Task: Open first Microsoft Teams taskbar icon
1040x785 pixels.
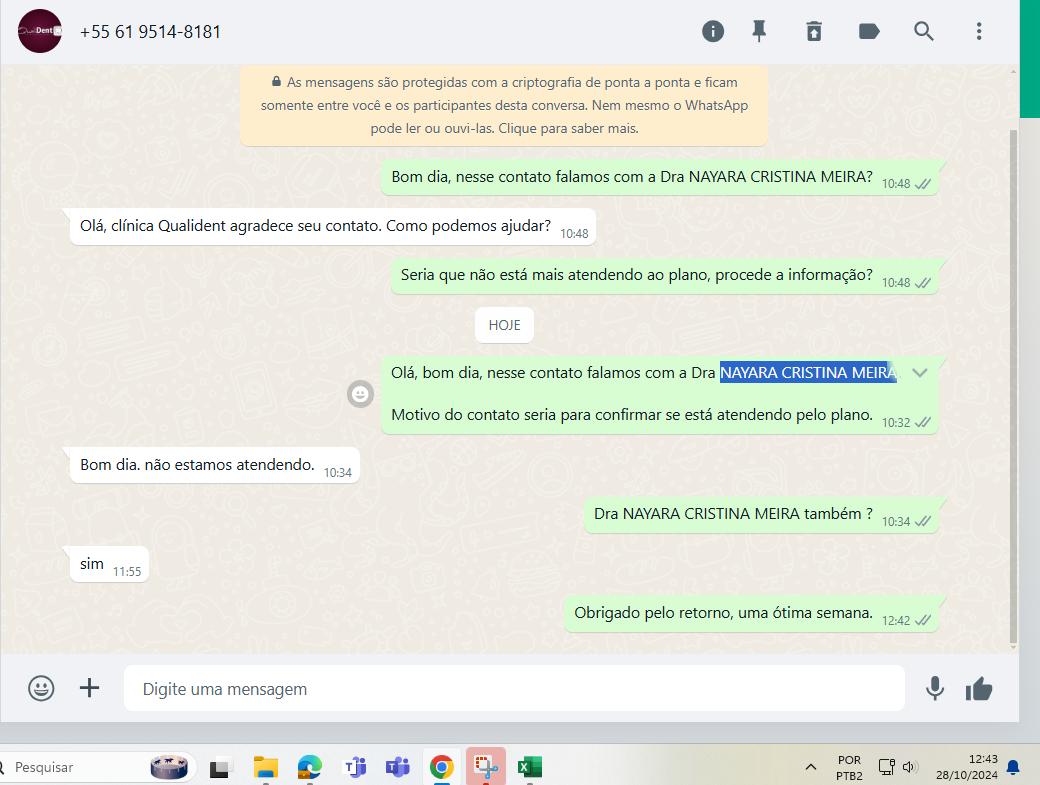Action: point(354,767)
